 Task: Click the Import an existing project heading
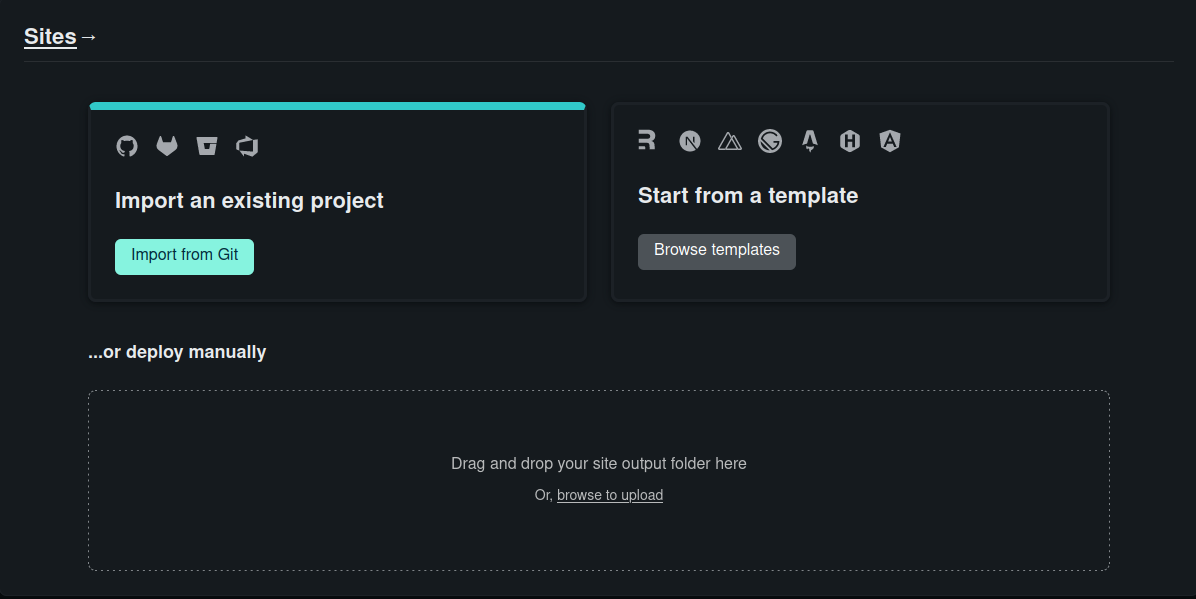pos(249,201)
